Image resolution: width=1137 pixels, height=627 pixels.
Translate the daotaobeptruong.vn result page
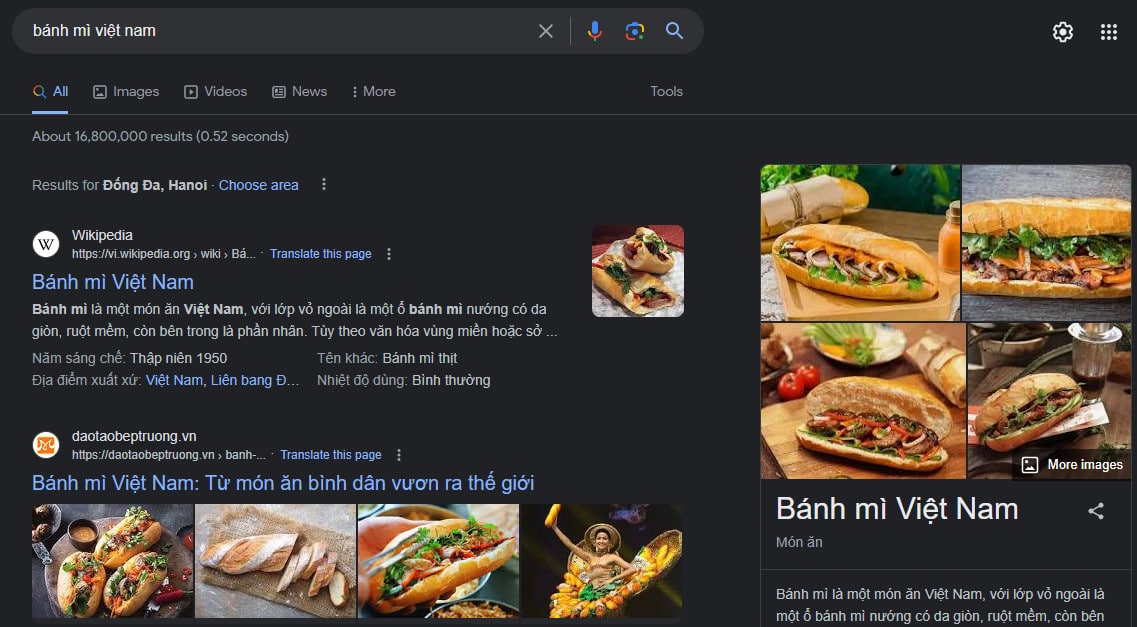coord(331,454)
